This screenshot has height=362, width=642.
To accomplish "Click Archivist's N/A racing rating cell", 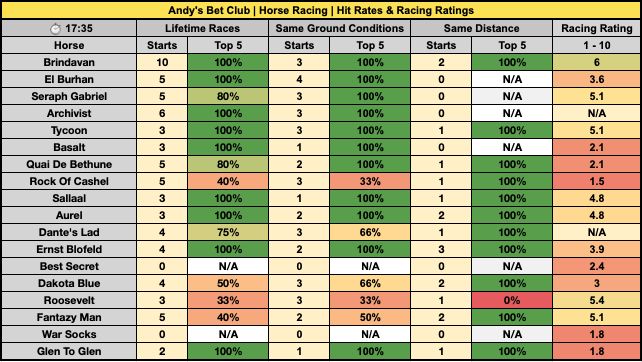I will coord(597,113).
